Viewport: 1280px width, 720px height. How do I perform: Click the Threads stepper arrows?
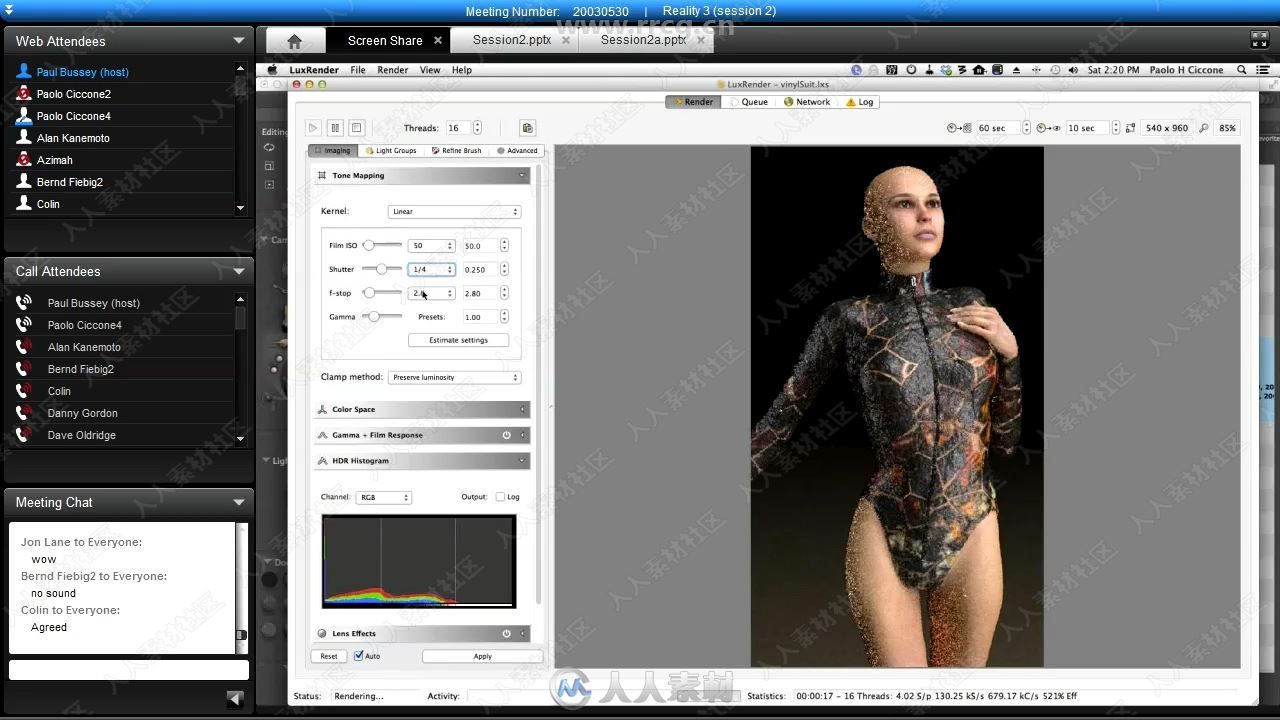tap(477, 128)
